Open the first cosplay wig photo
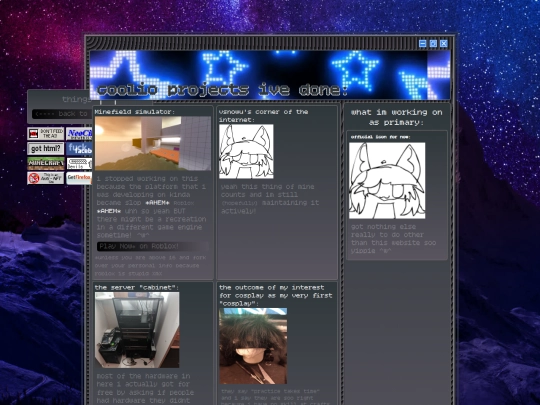Screen dimensions: 540x405 point(253,346)
